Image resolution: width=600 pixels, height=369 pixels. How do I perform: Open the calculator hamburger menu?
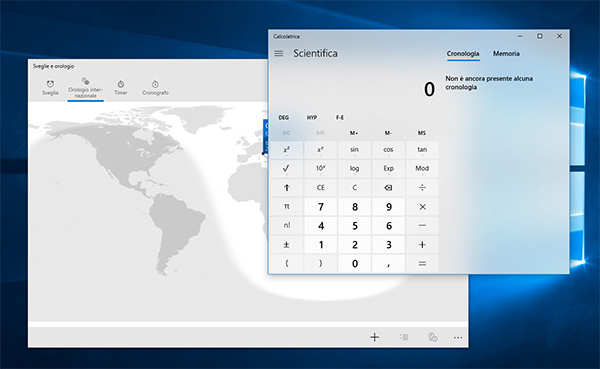279,54
